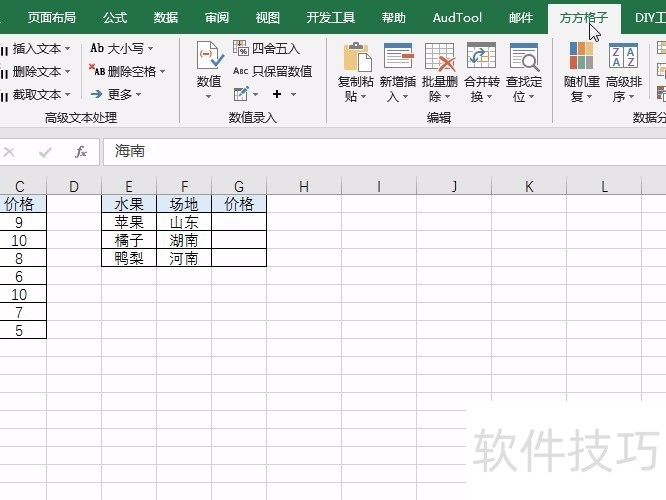The height and width of the screenshot is (500, 666).
Task: Click the 查找定位 magnifier icon
Action: (524, 56)
